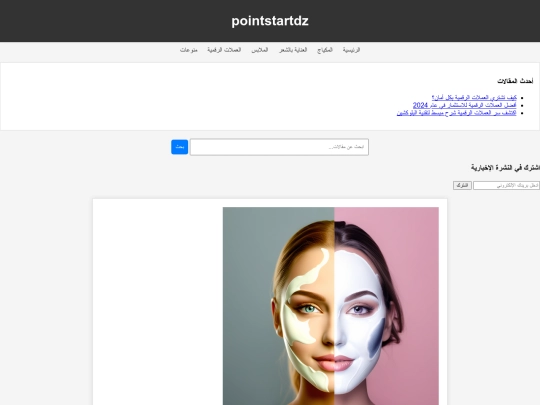The image size is (540, 405).
Task: Focus the newsletter email input field
Action: coord(506,186)
